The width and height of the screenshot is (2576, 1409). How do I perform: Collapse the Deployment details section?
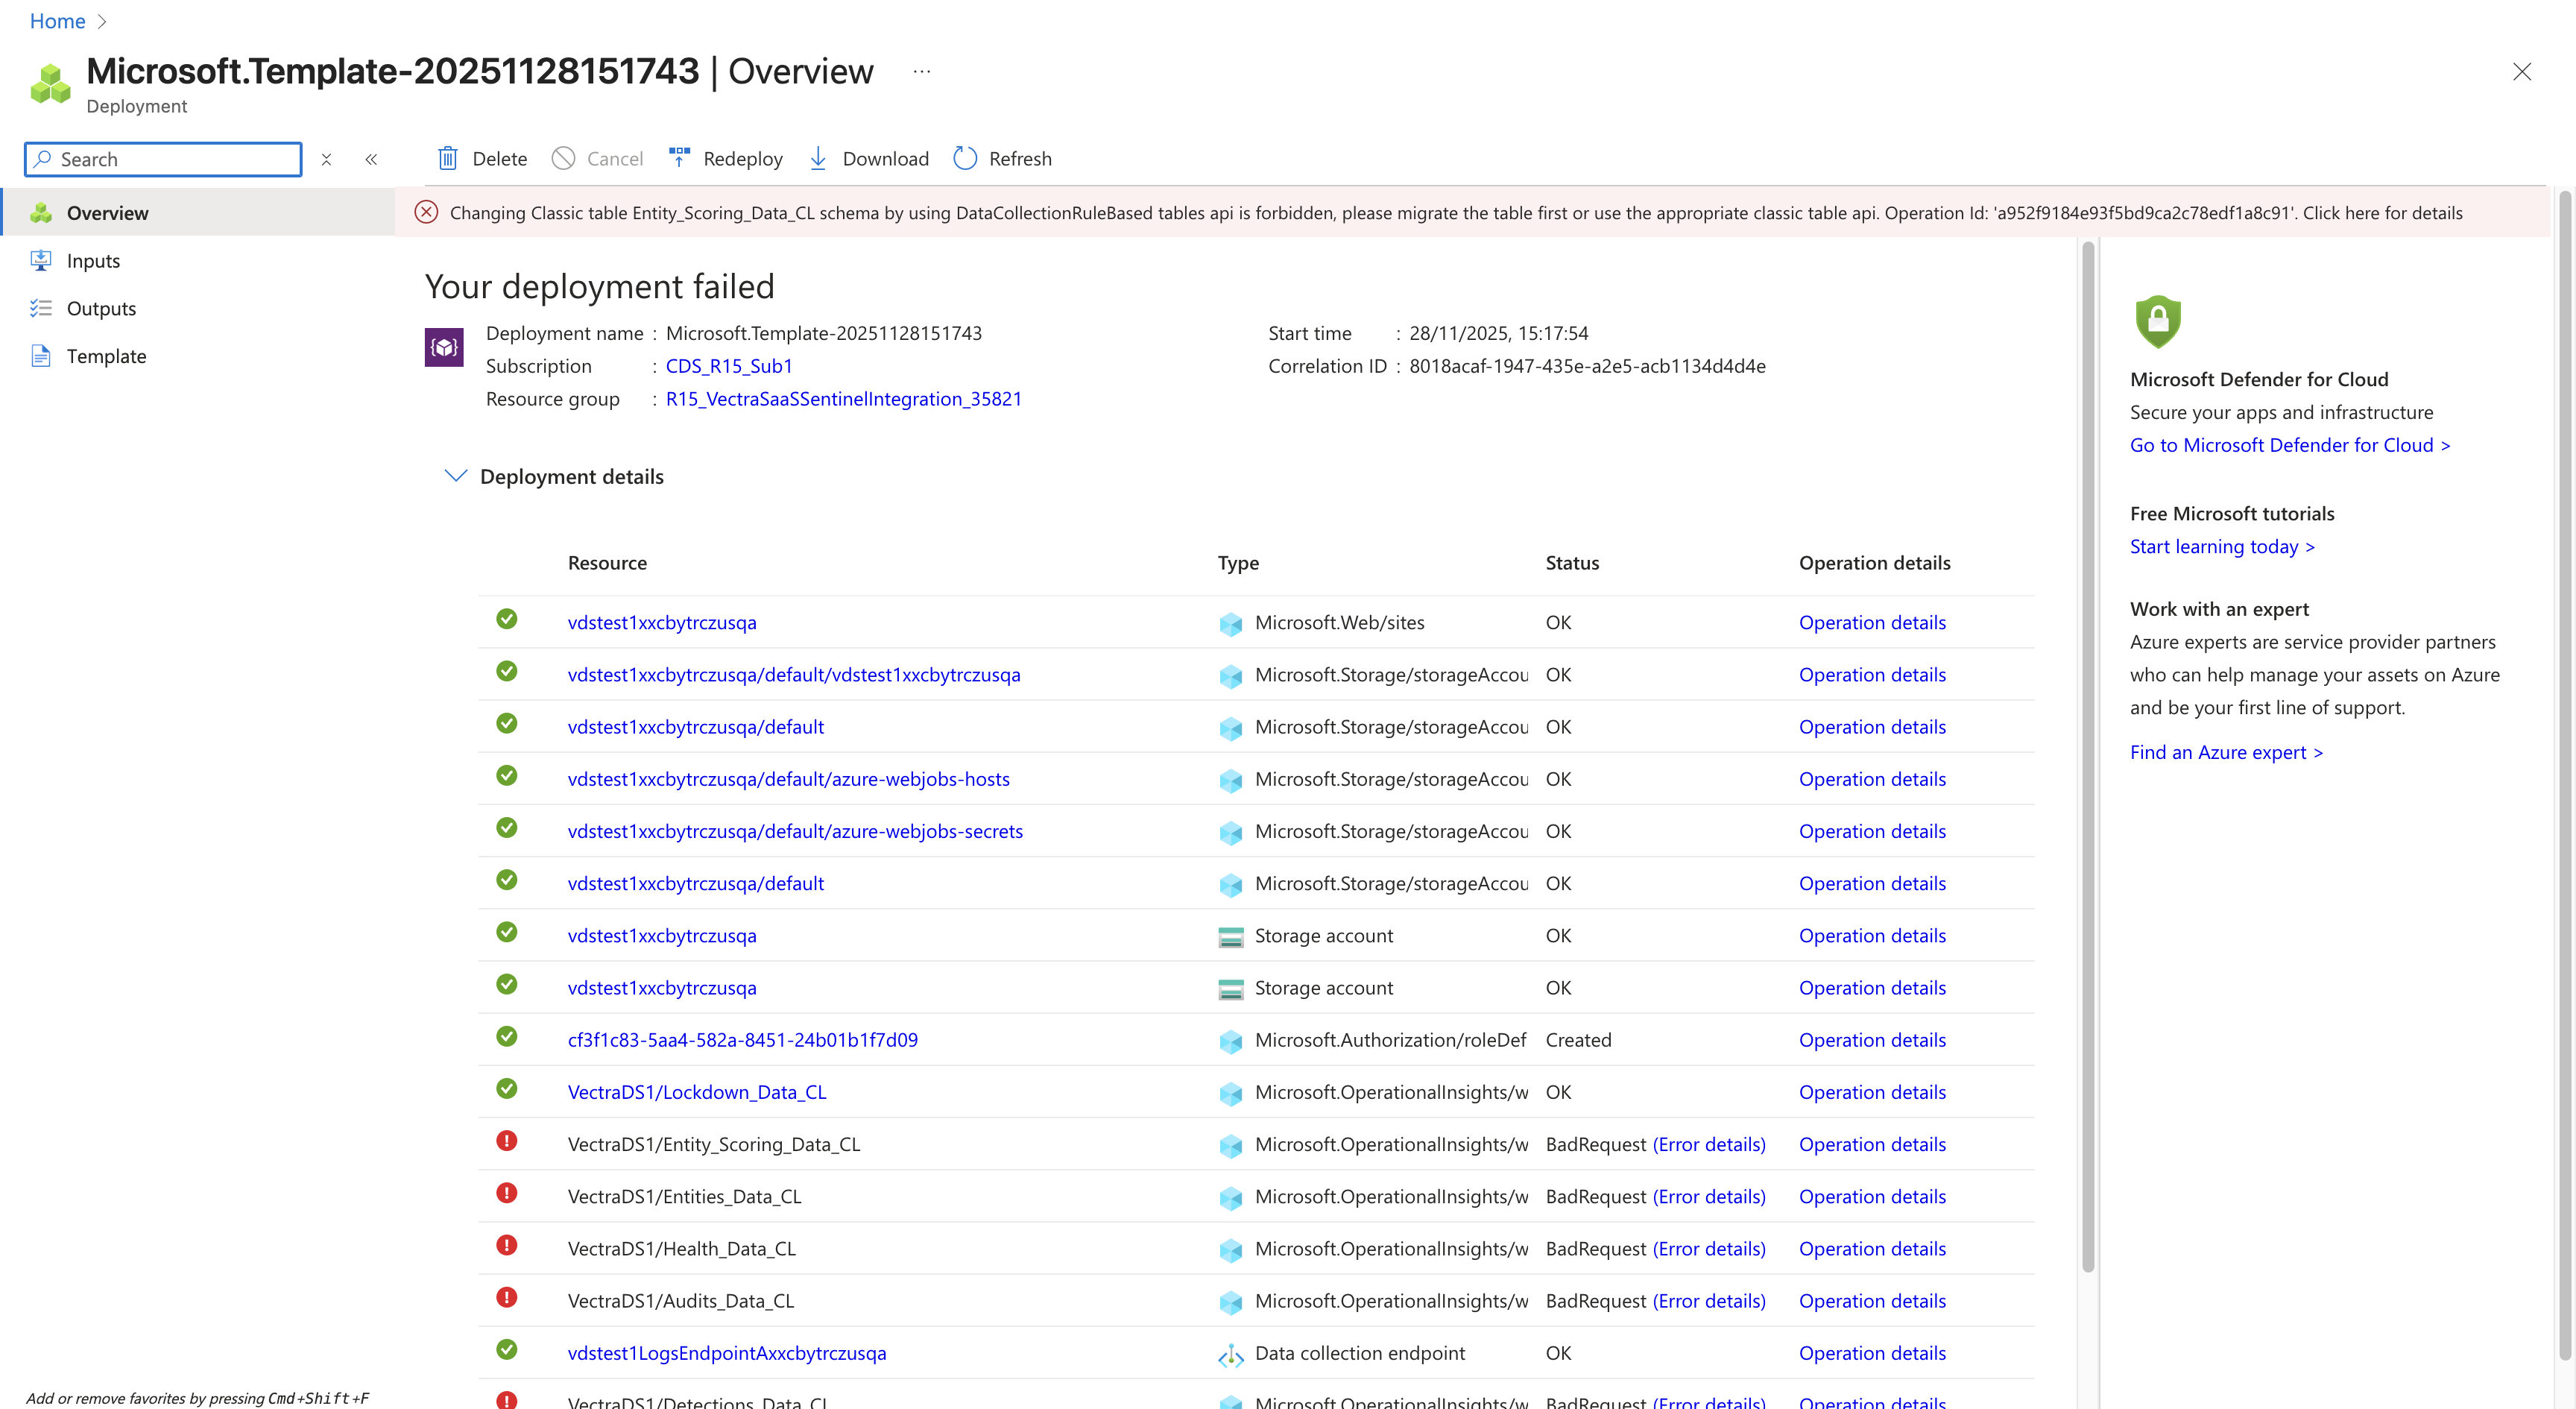pos(455,476)
